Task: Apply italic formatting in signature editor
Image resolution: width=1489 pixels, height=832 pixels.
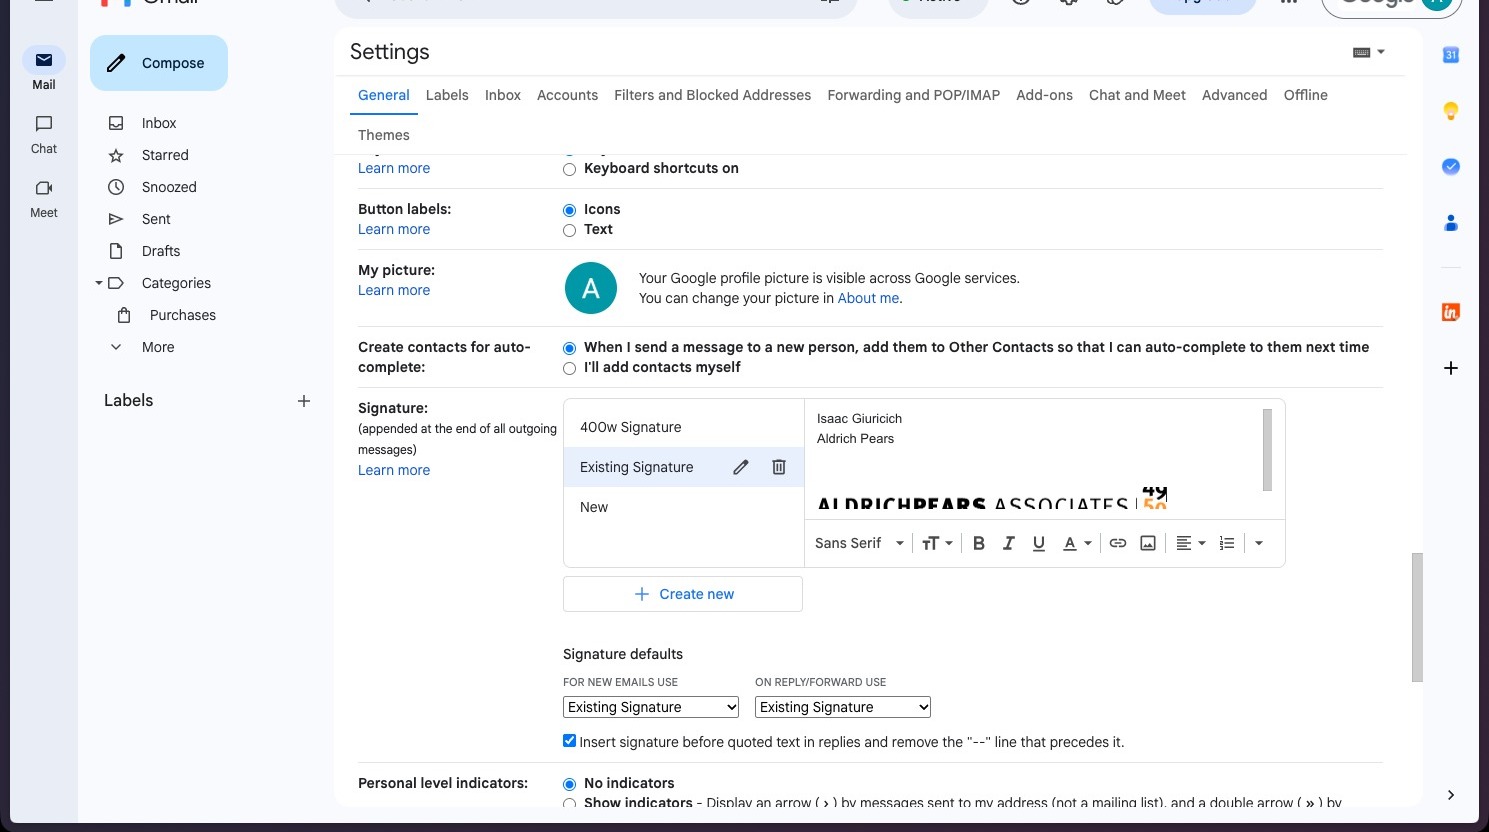Action: point(1009,543)
